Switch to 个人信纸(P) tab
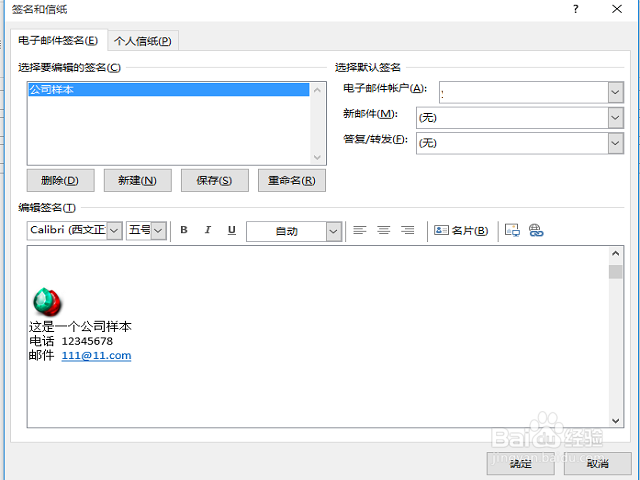This screenshot has width=640, height=480. (x=143, y=41)
